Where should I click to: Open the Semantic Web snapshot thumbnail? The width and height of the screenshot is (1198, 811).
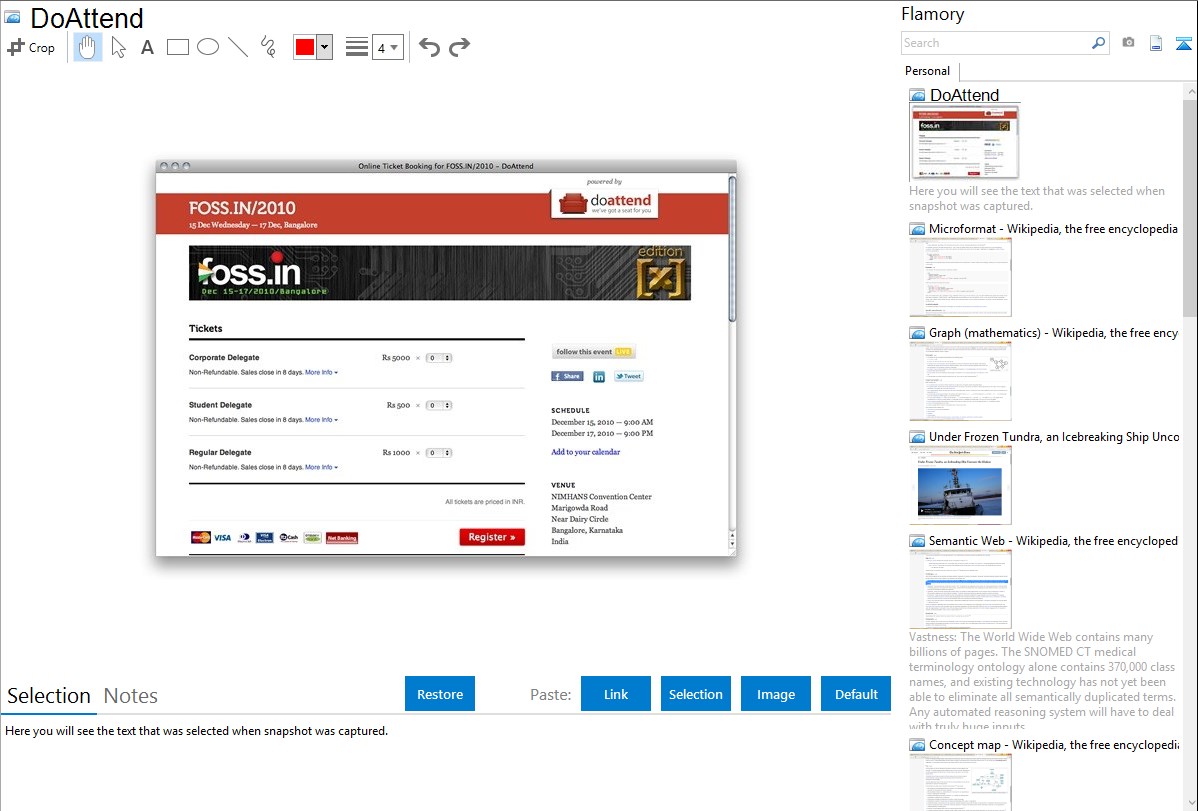[960, 589]
